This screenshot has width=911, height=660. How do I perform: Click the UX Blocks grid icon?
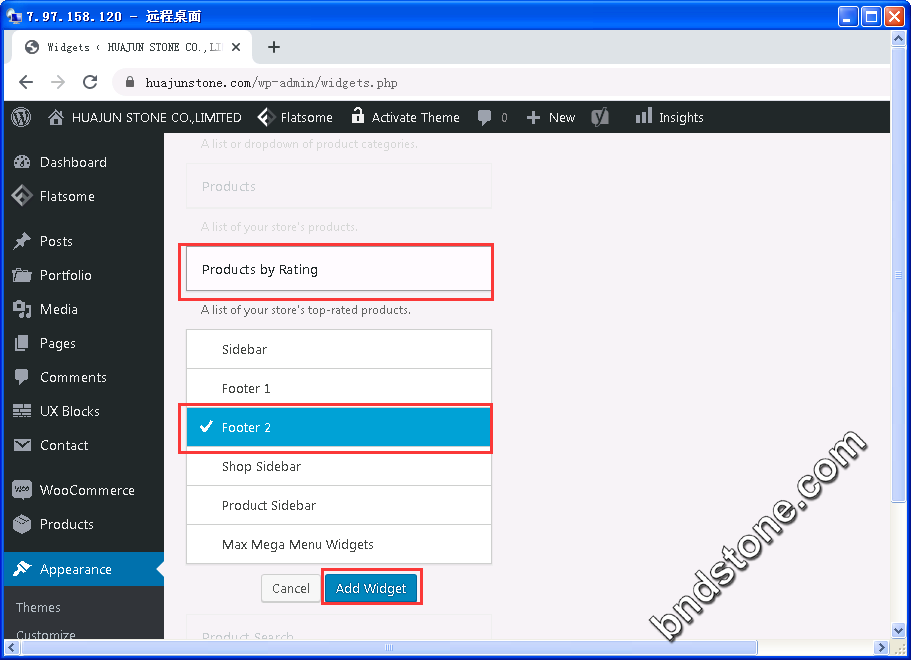click(22, 411)
